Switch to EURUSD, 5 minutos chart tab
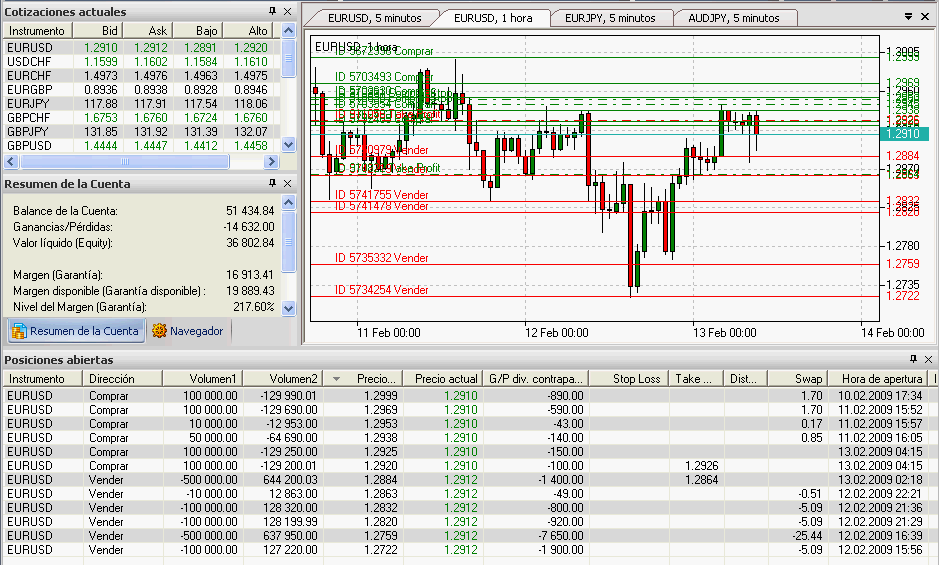Viewport: 939px width, 565px height. [x=374, y=18]
